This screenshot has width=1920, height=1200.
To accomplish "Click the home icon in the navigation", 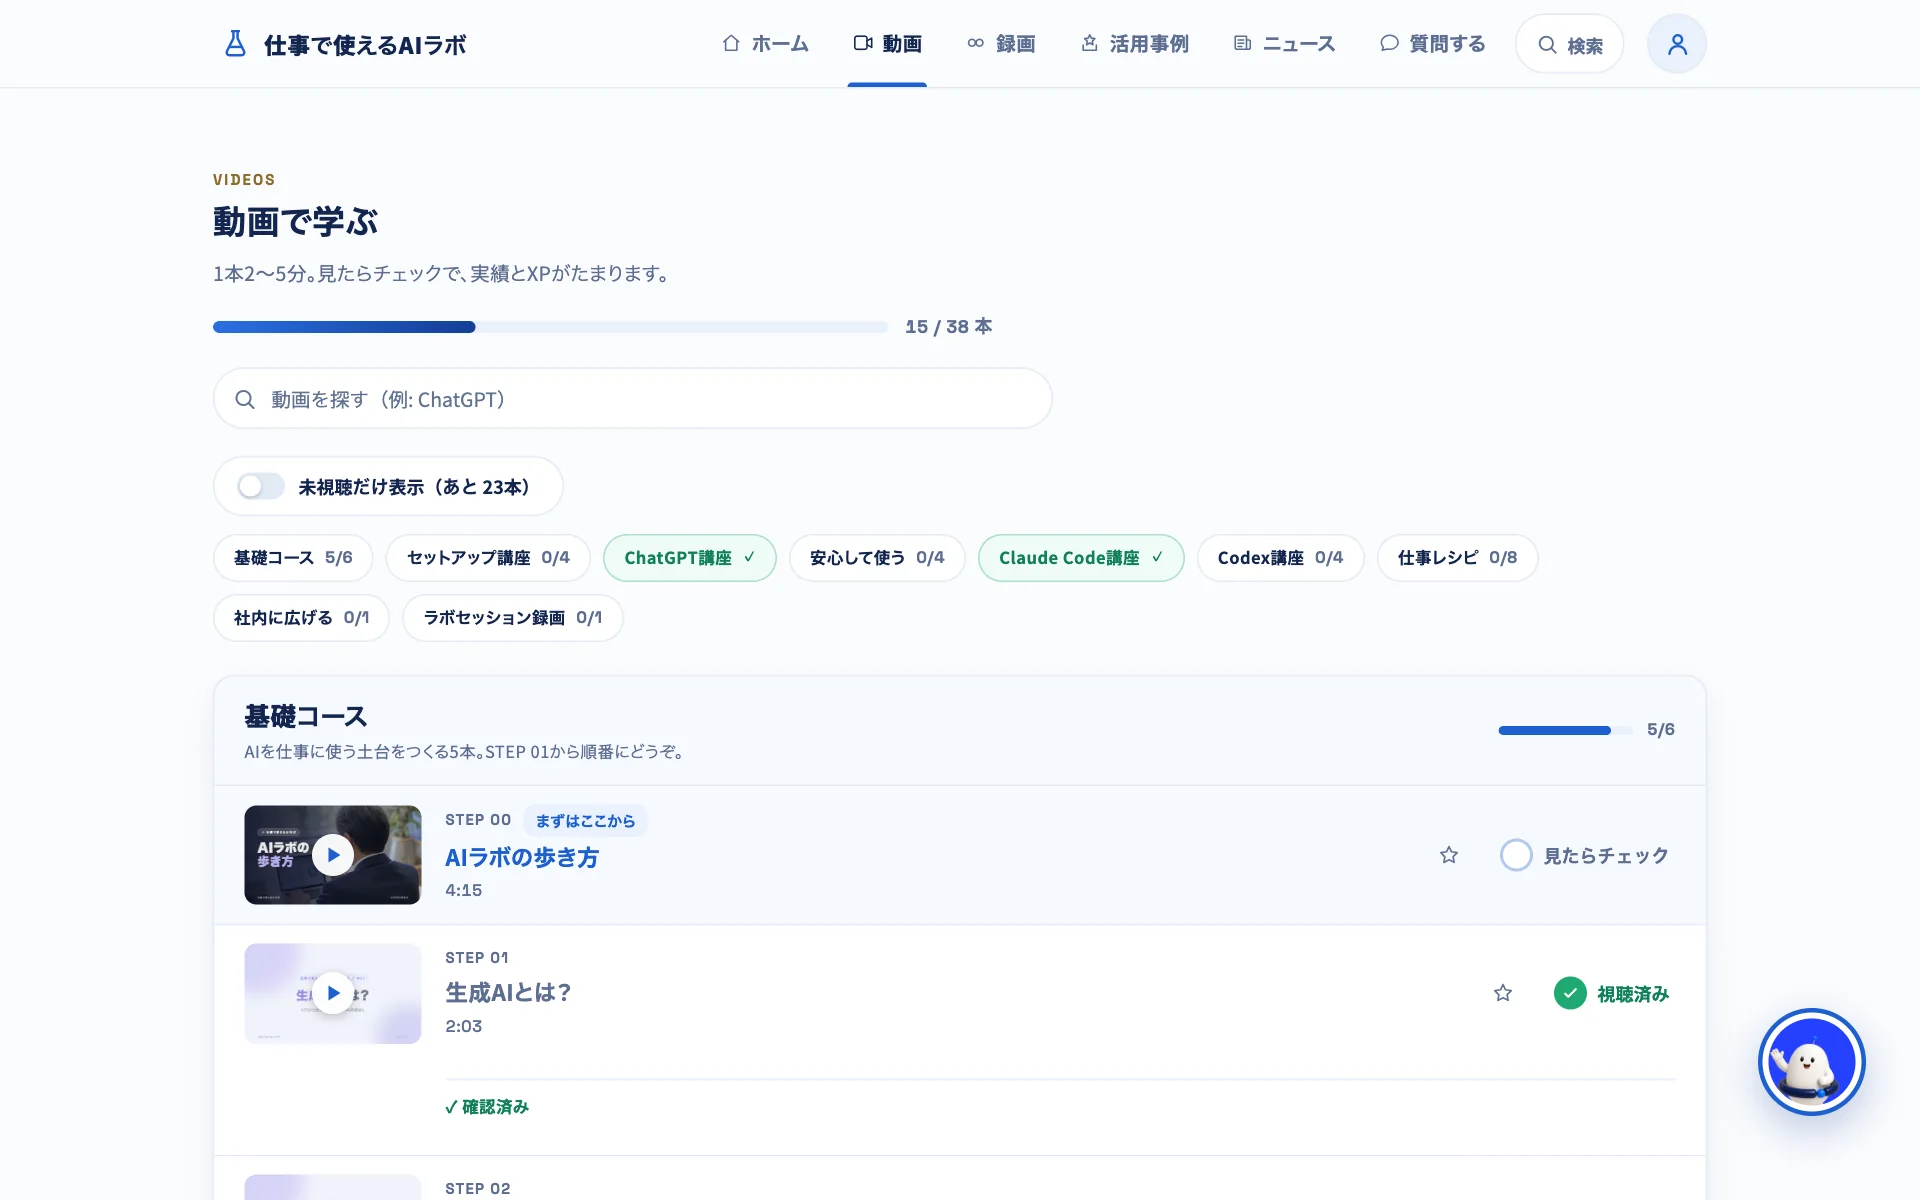I will (731, 43).
